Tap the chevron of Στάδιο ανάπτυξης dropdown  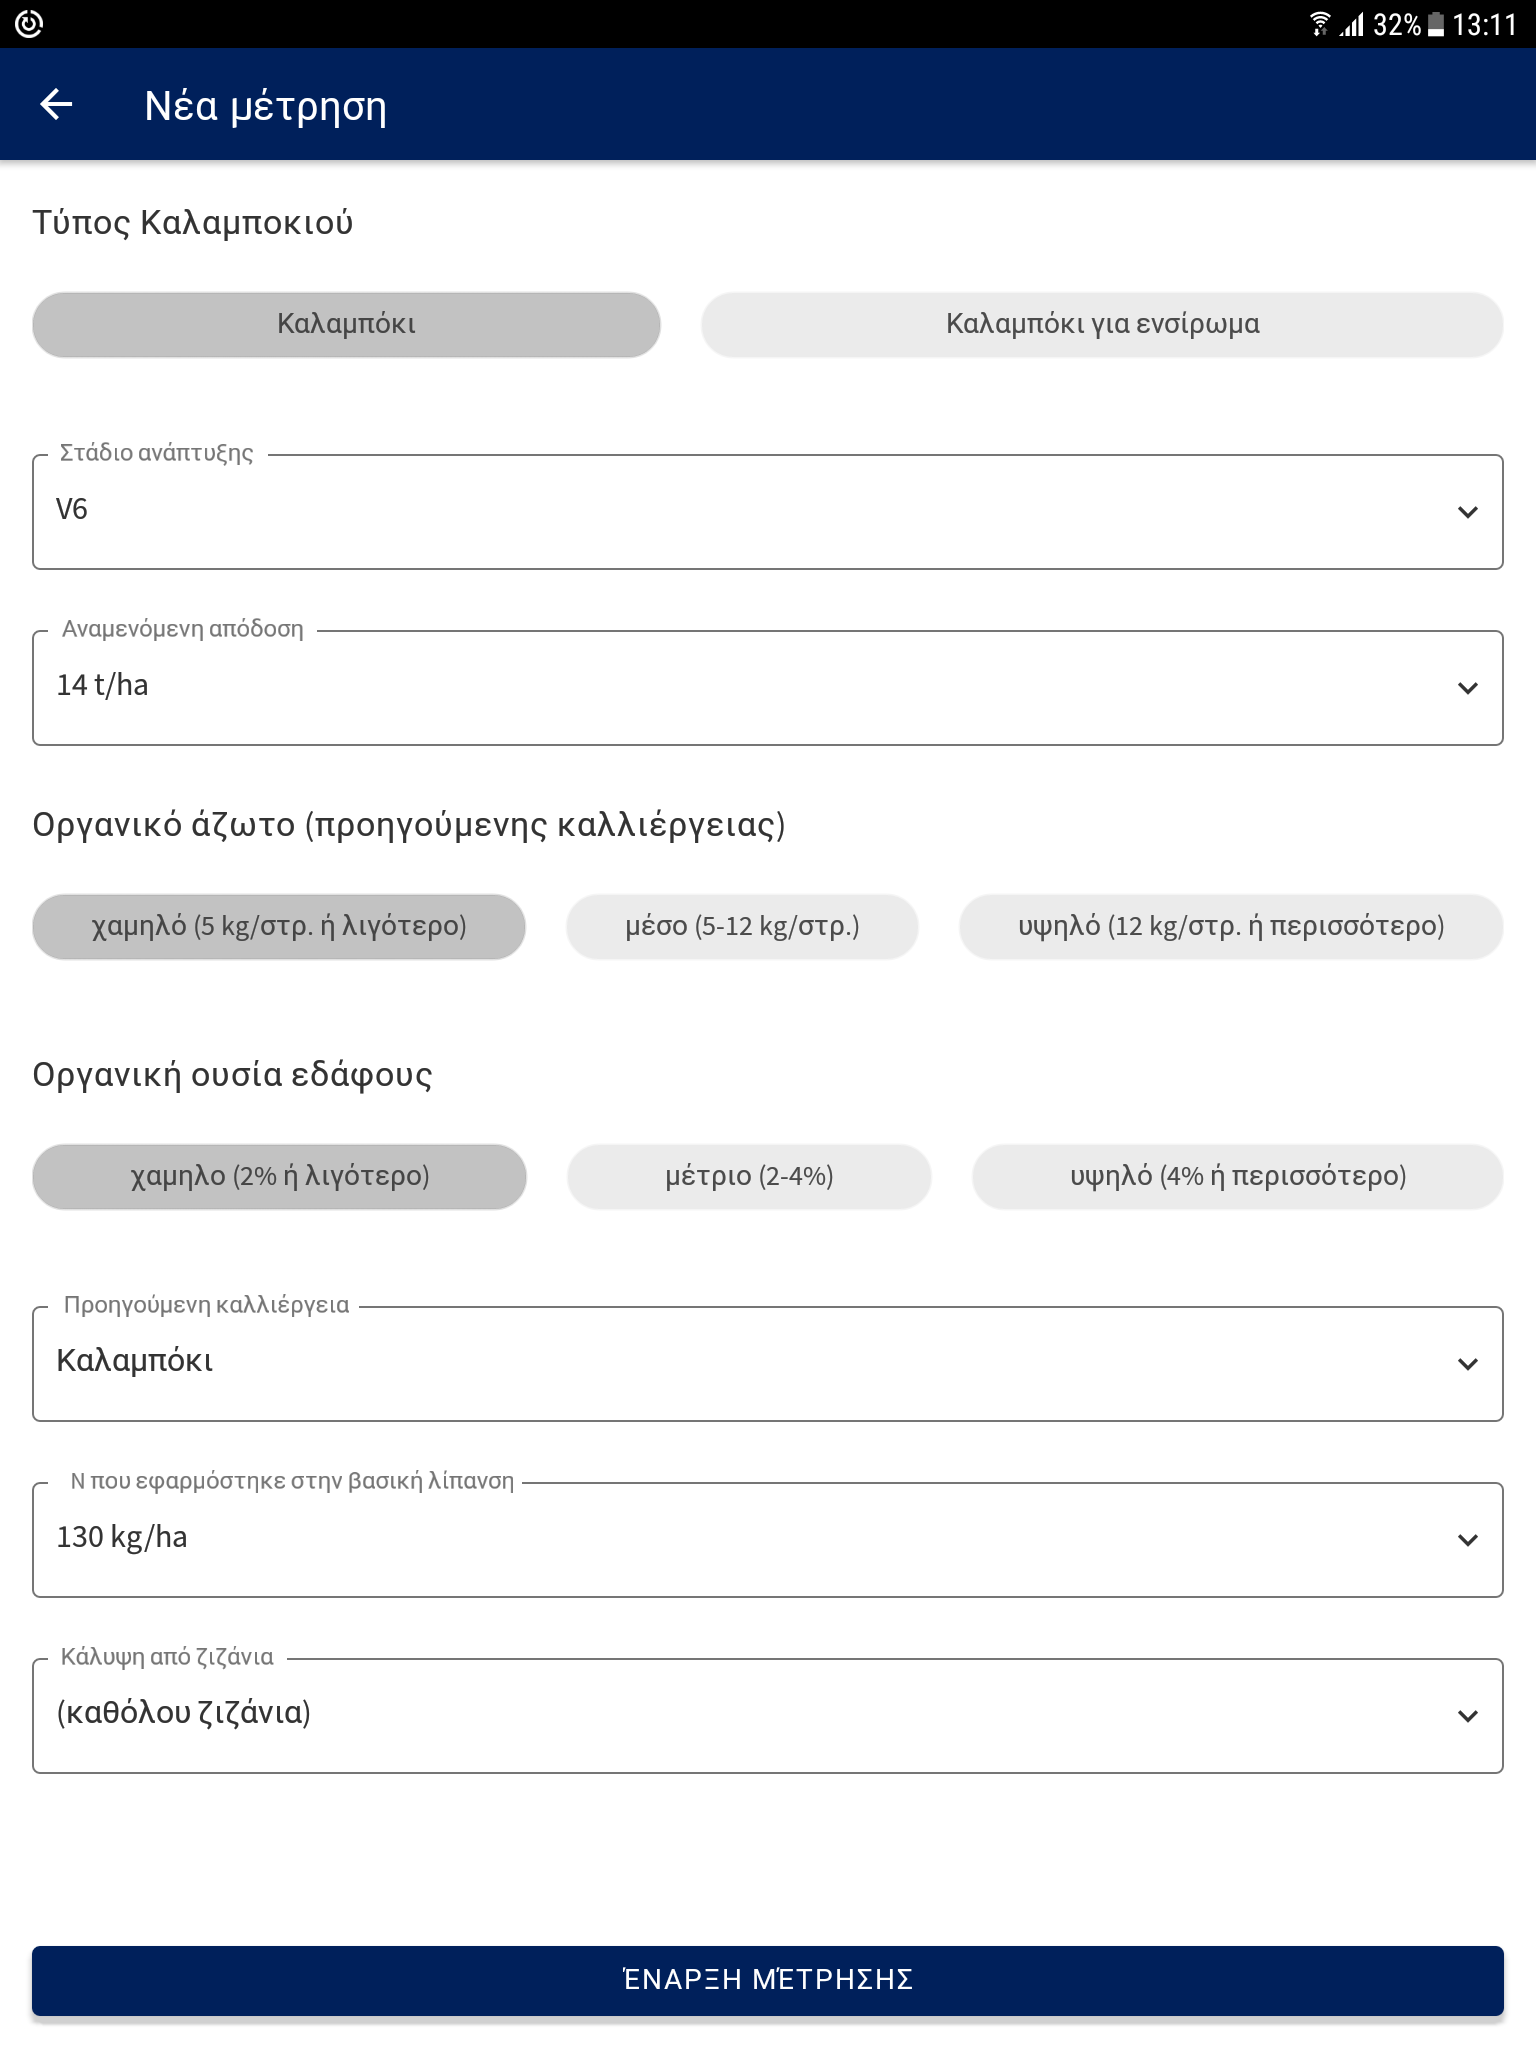tap(1467, 512)
